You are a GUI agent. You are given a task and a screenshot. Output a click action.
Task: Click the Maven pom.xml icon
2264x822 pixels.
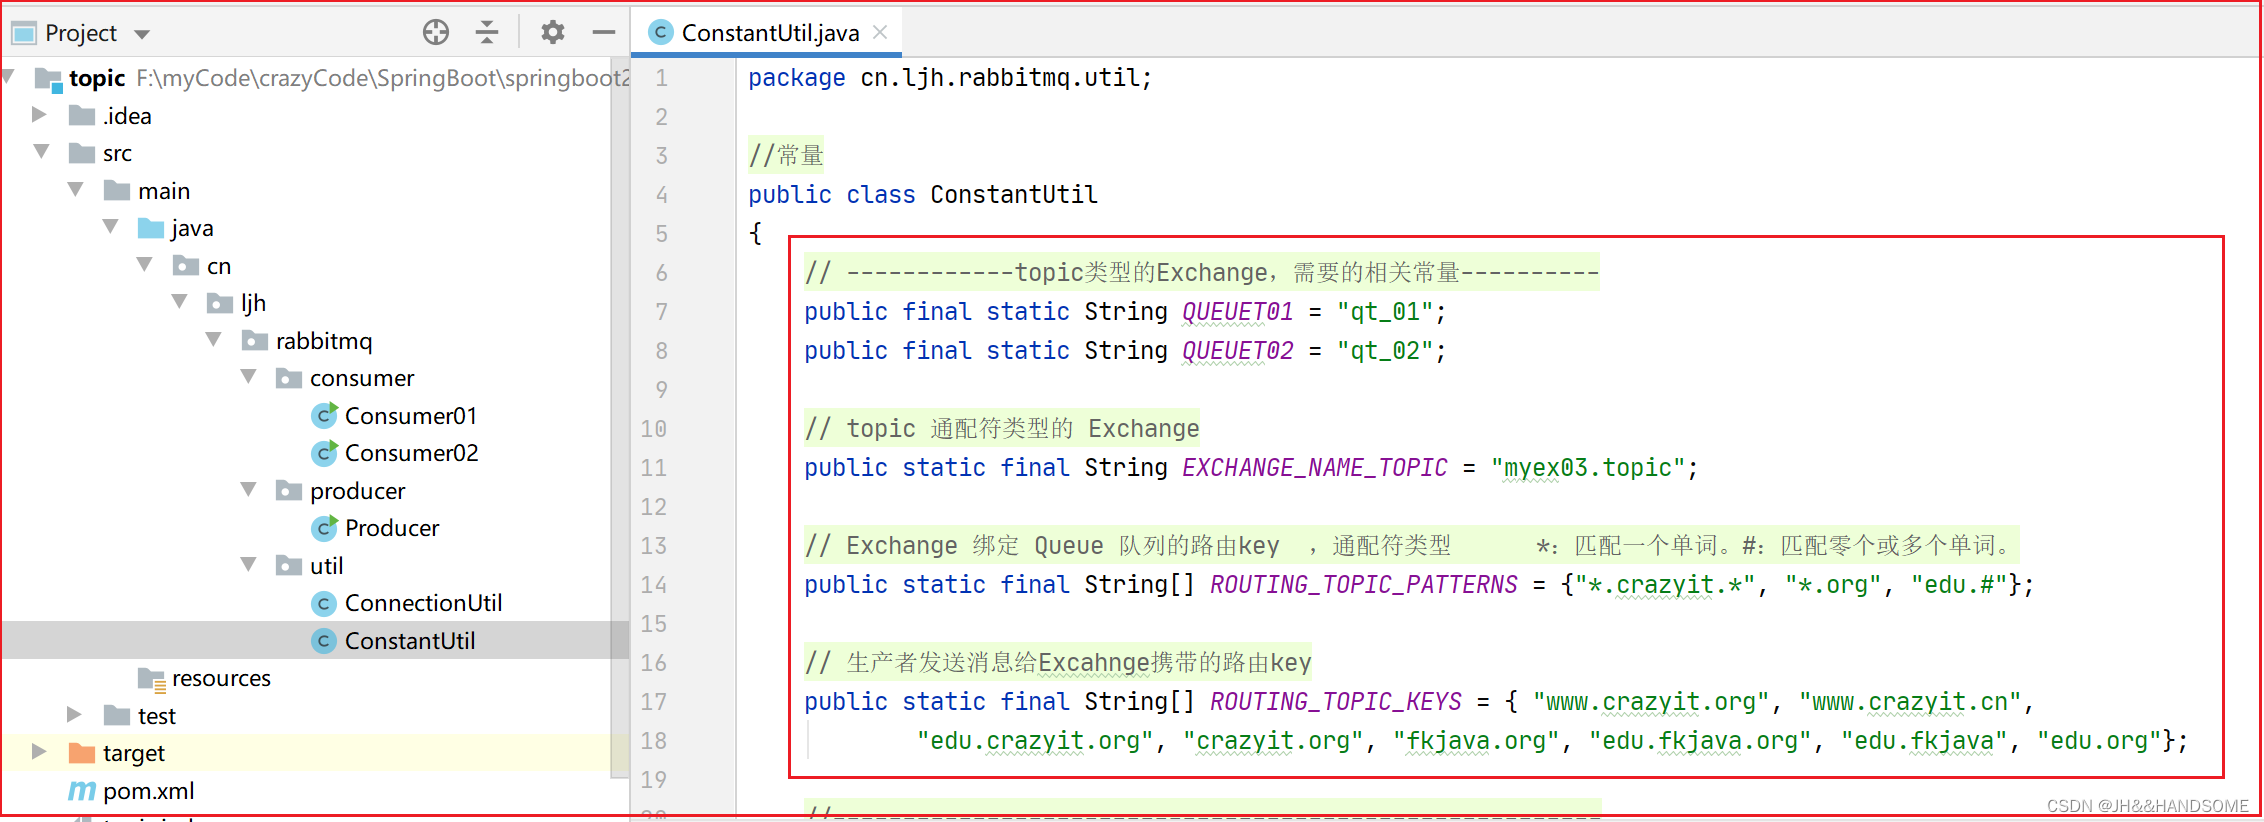click(82, 791)
